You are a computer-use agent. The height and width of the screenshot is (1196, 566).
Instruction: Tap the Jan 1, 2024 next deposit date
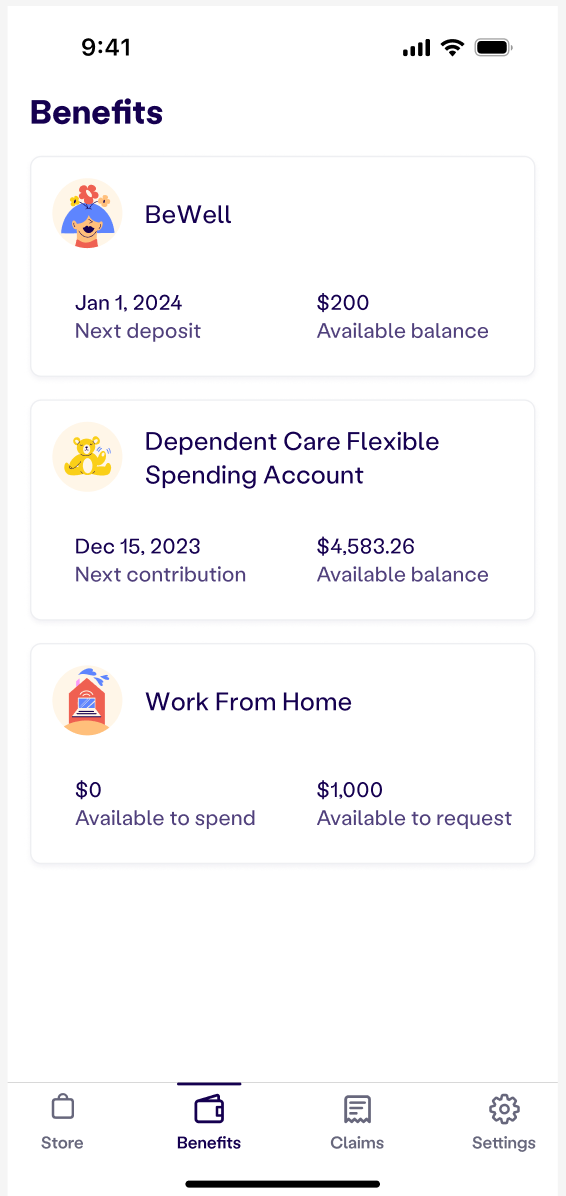[x=128, y=303]
